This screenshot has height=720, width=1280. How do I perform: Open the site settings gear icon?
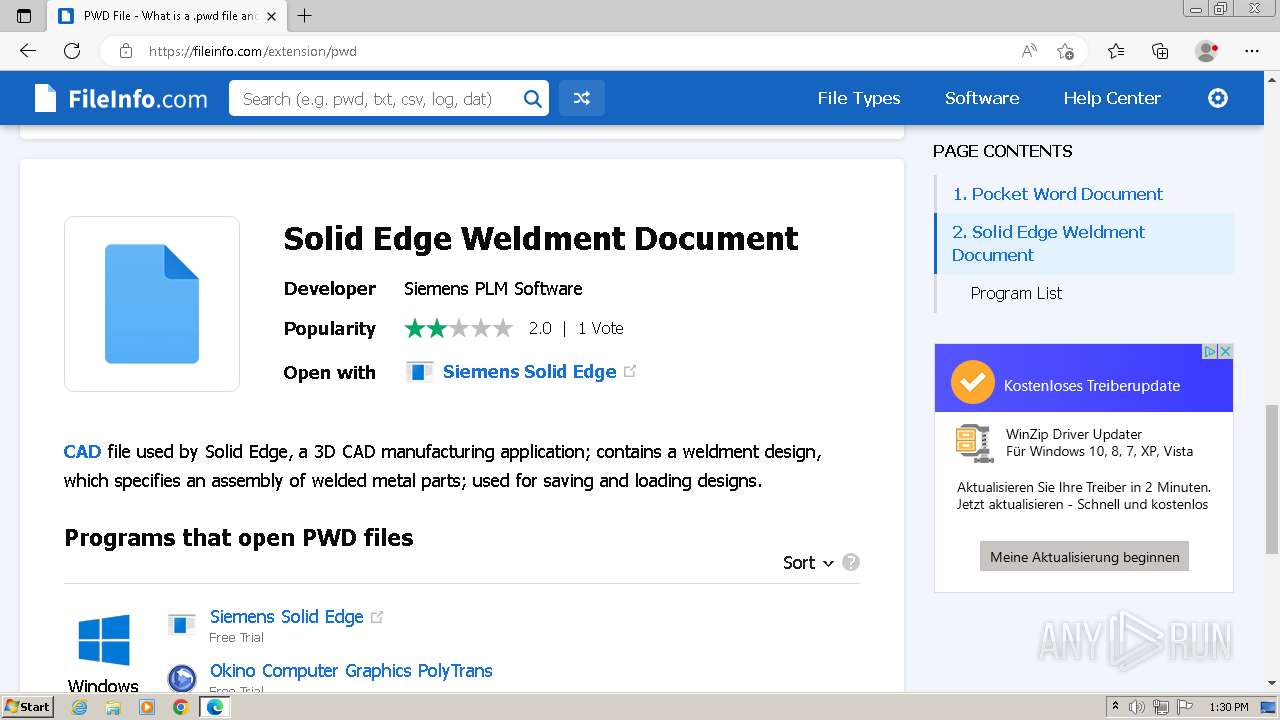1217,98
